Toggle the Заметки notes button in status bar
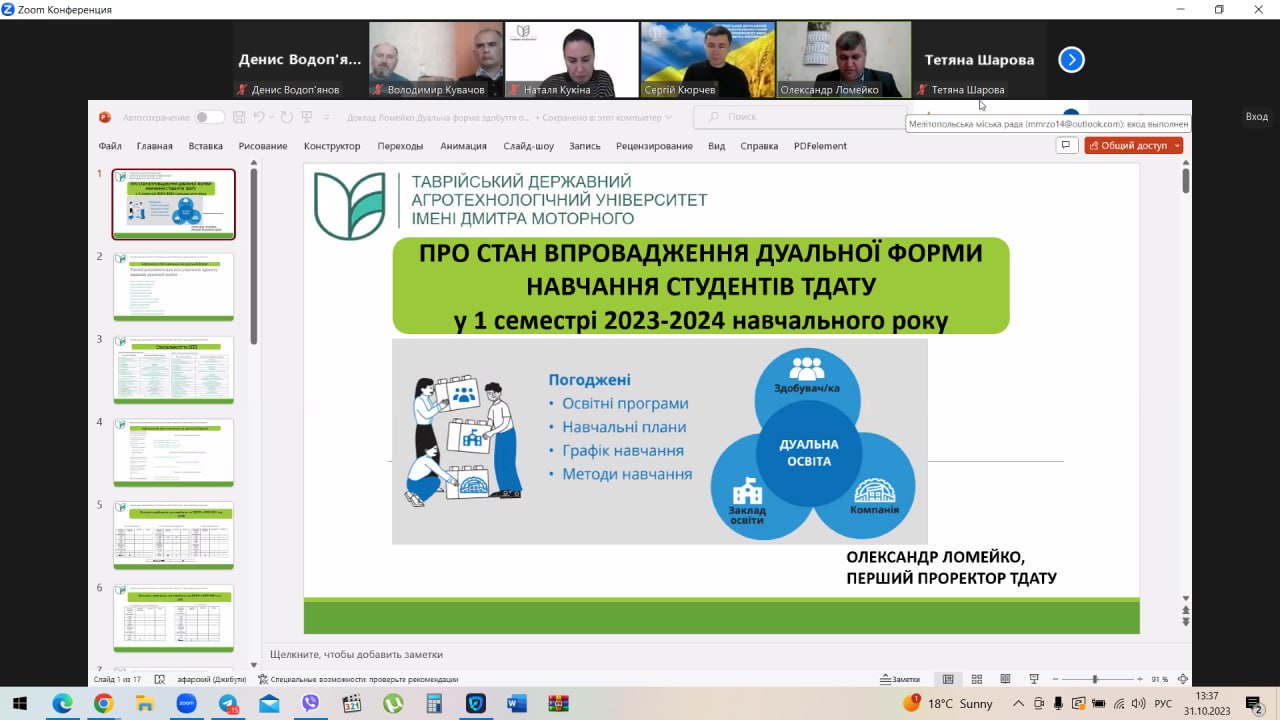This screenshot has height=720, width=1280. coord(900,679)
